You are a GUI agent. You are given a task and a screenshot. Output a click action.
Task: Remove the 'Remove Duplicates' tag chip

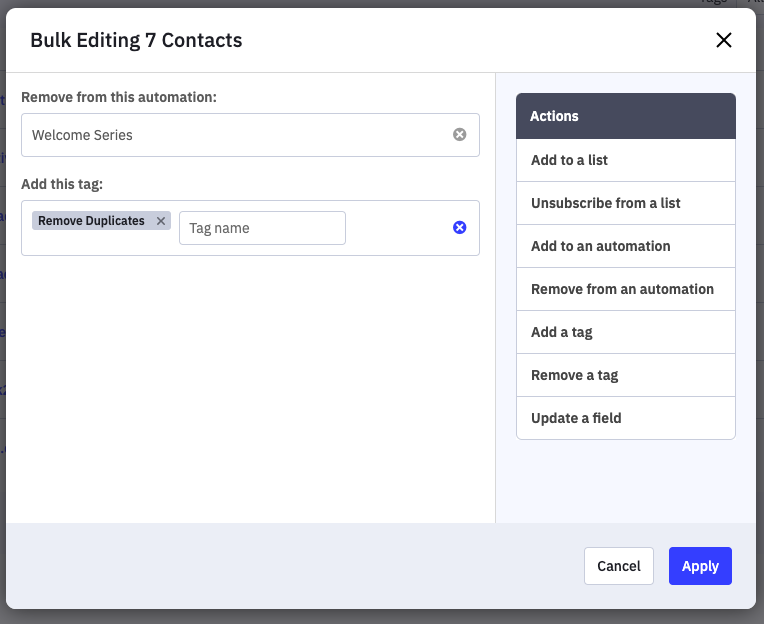161,221
